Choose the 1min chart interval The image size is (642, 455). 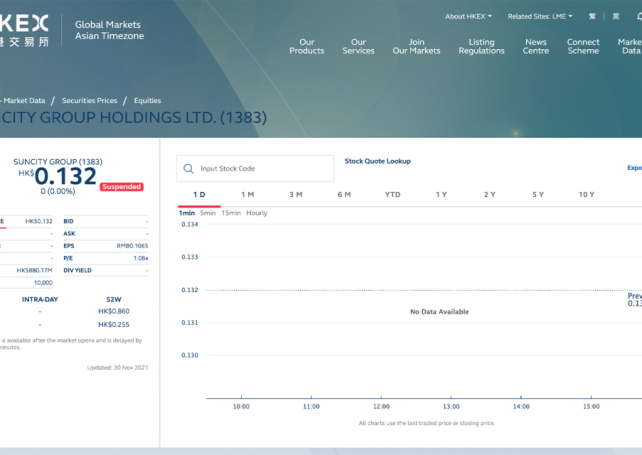(187, 213)
